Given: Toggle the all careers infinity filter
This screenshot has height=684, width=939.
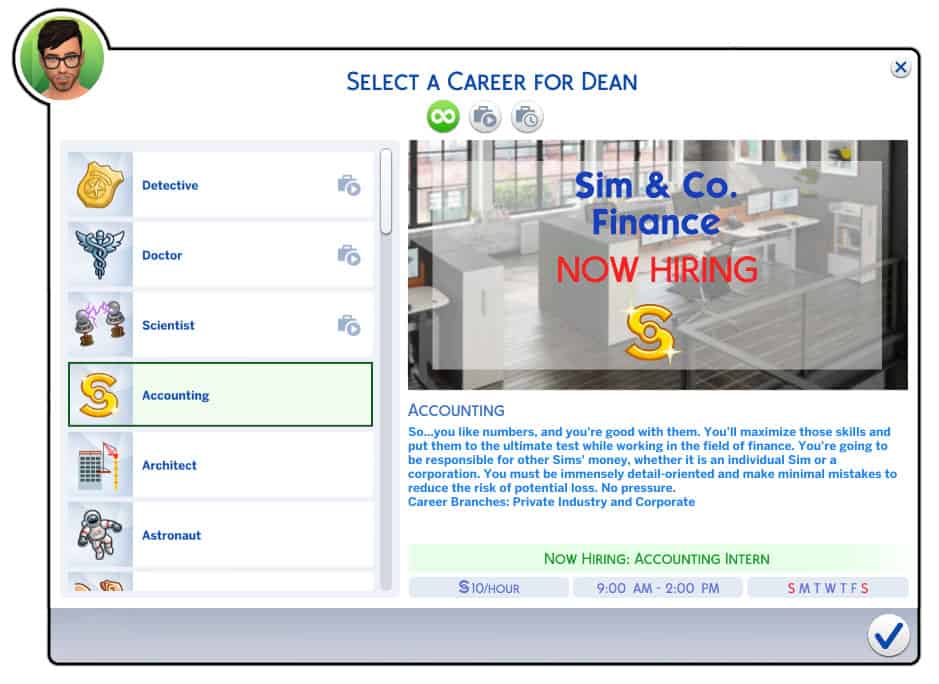Looking at the screenshot, I should 443,117.
